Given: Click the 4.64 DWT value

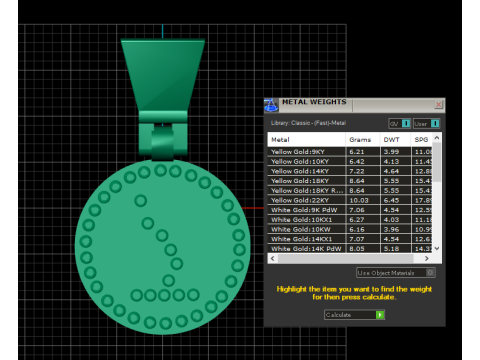Looking at the screenshot, I should 391,171.
